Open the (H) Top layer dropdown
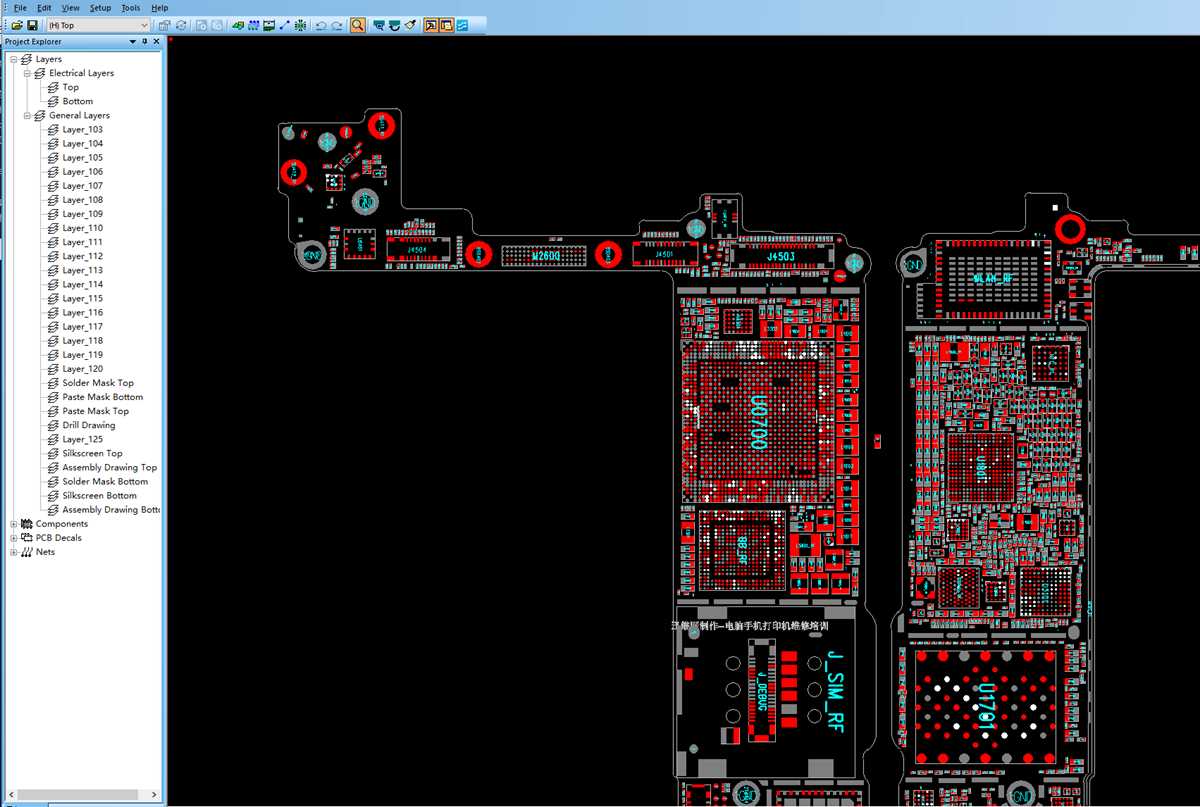The height and width of the screenshot is (807, 1200). (x=98, y=25)
